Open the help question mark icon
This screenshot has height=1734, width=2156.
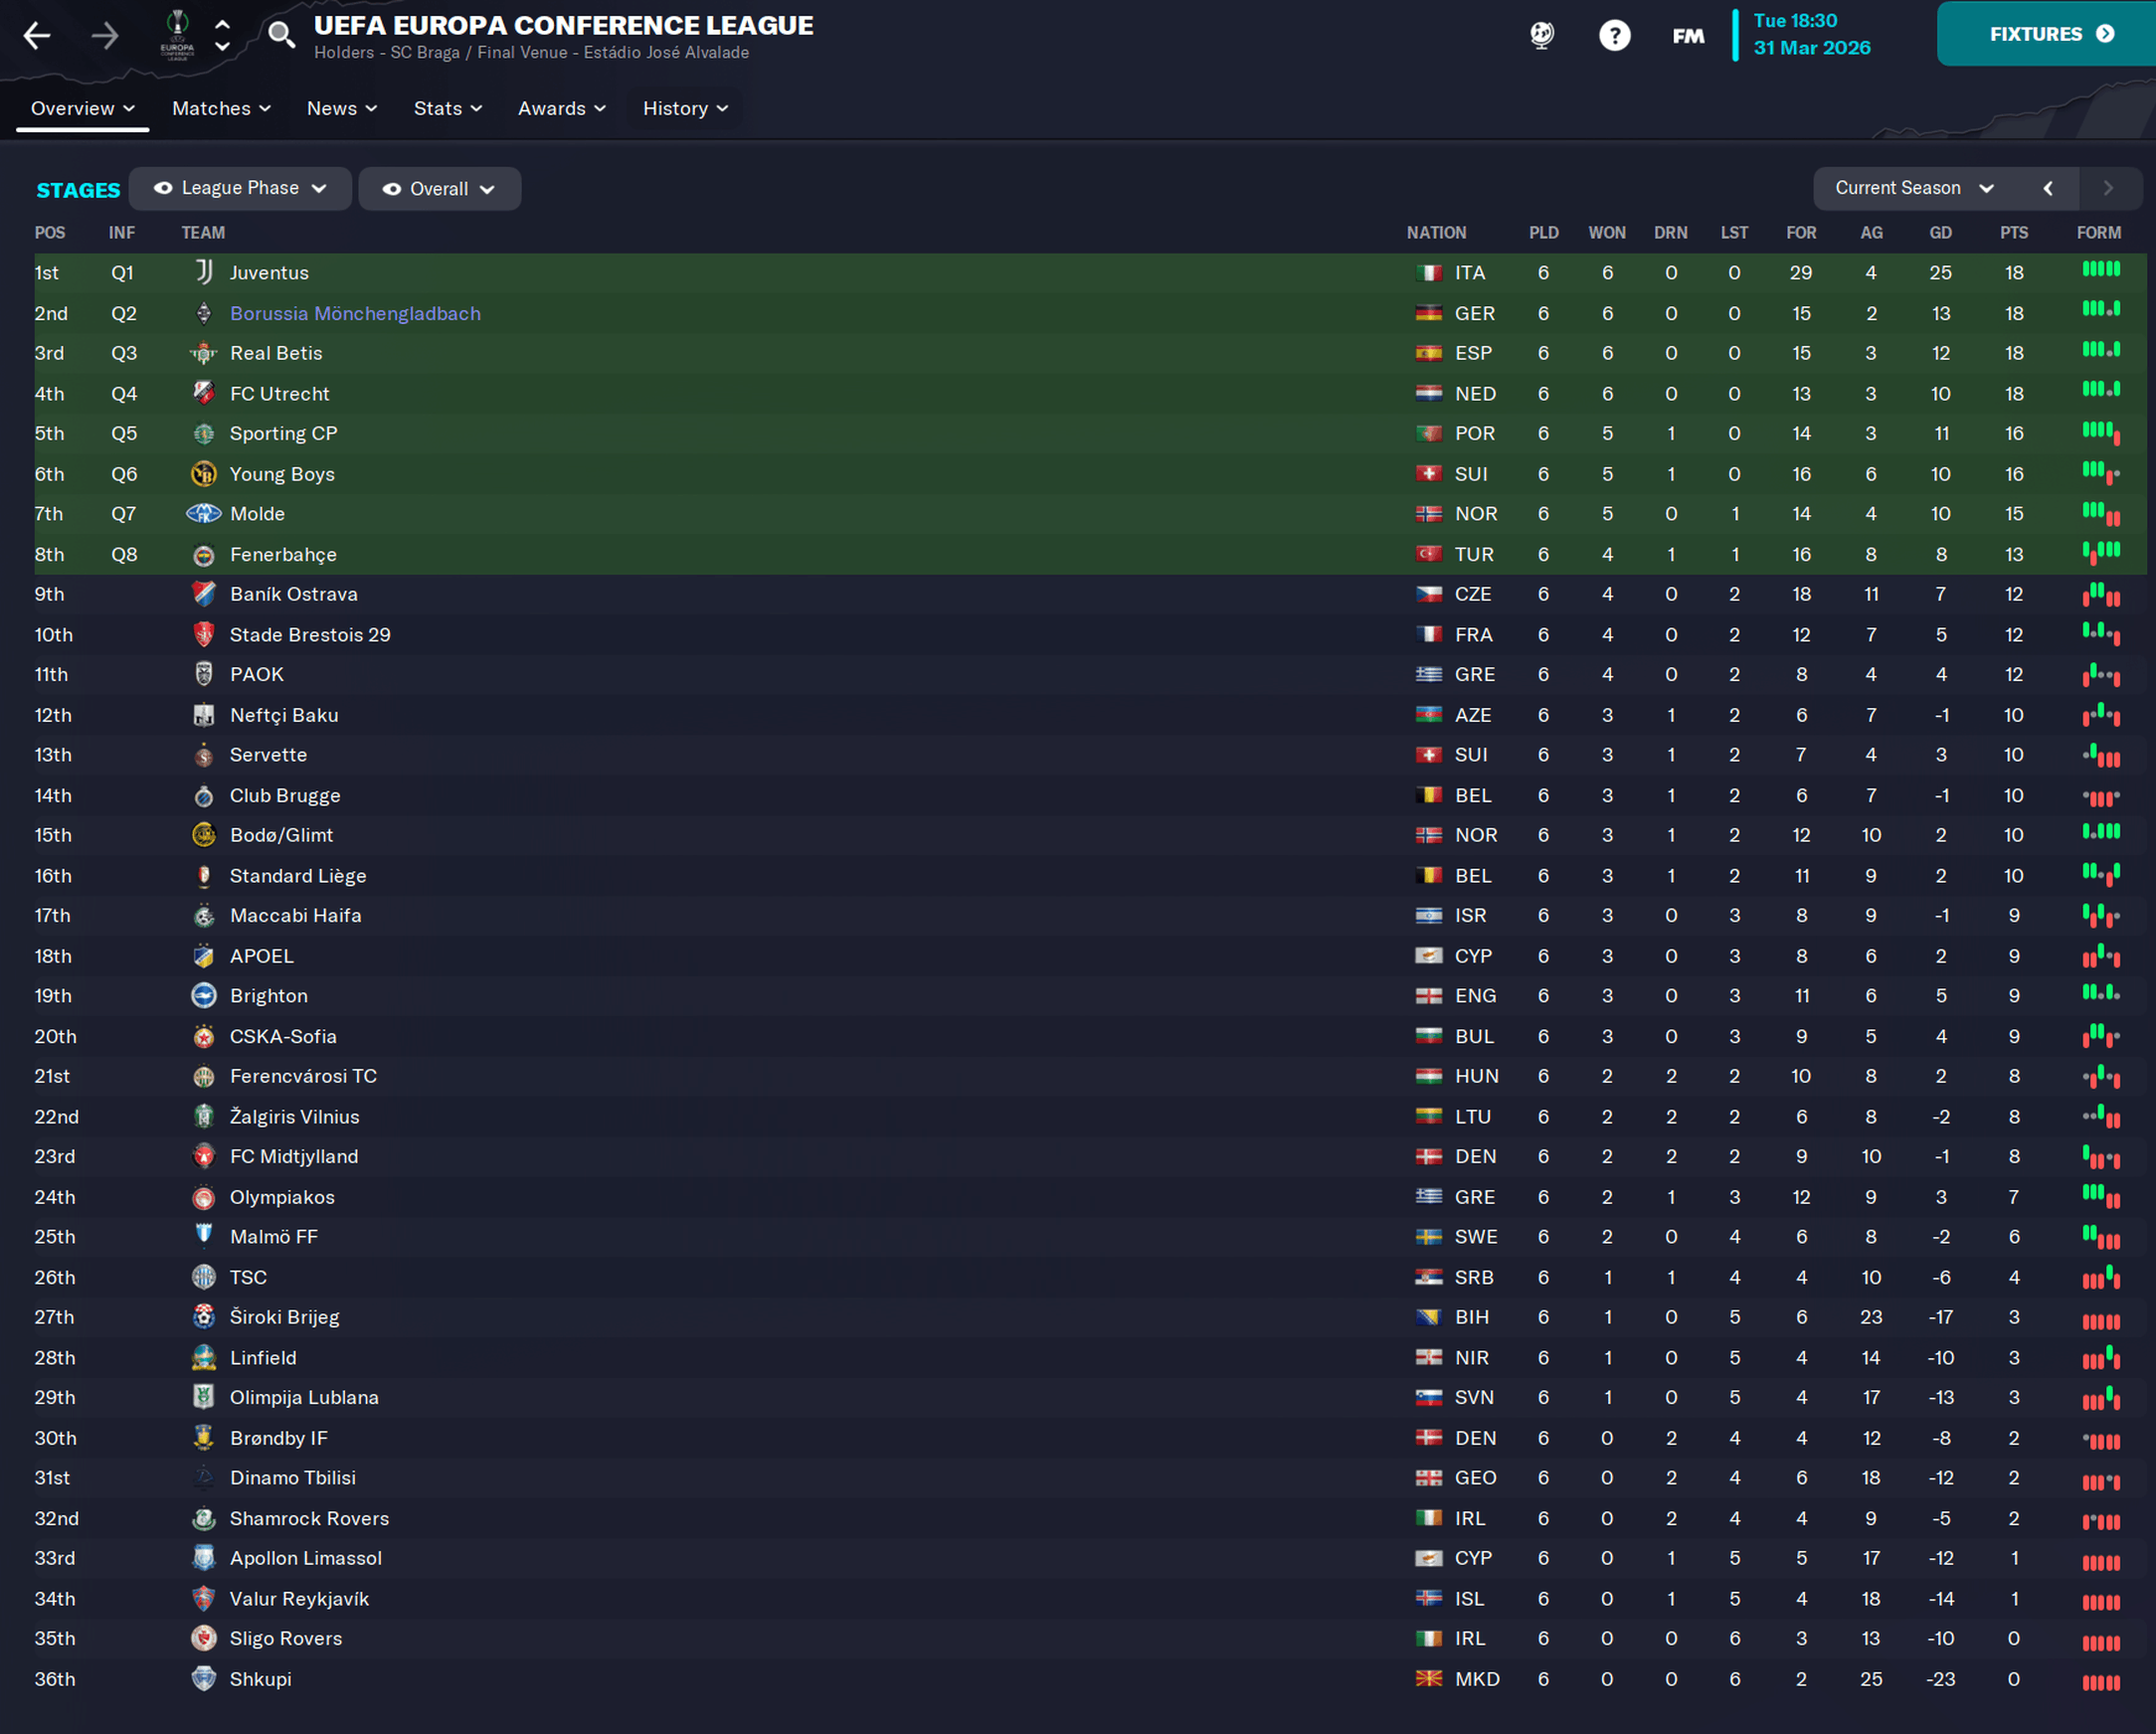click(x=1614, y=36)
